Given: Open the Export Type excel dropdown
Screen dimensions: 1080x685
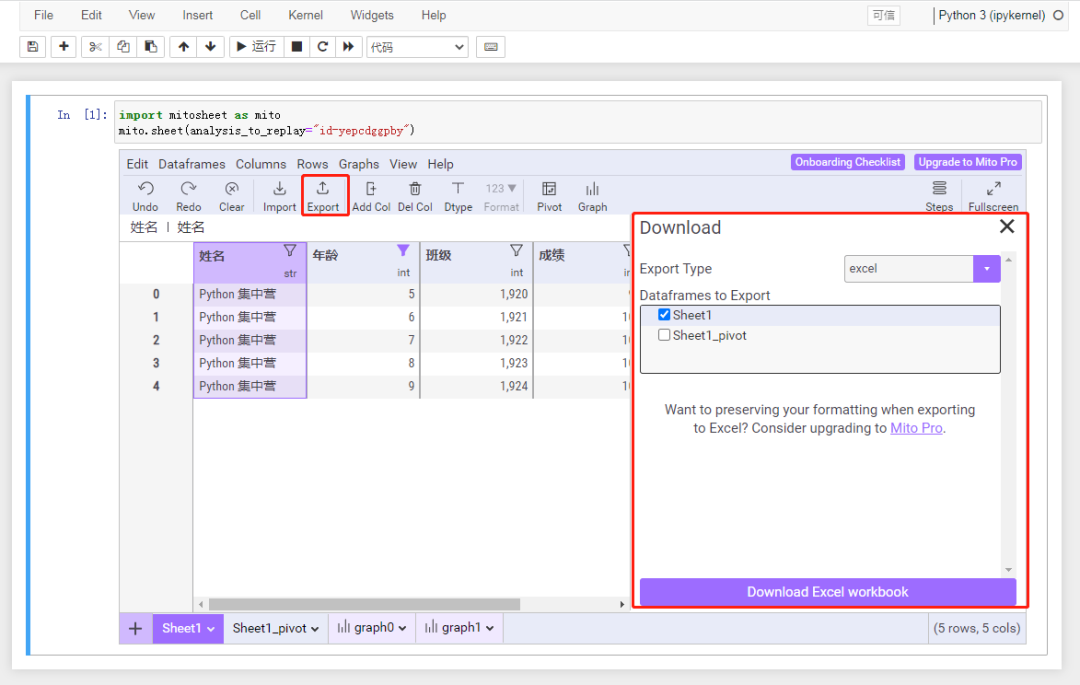Looking at the screenshot, I should (922, 268).
